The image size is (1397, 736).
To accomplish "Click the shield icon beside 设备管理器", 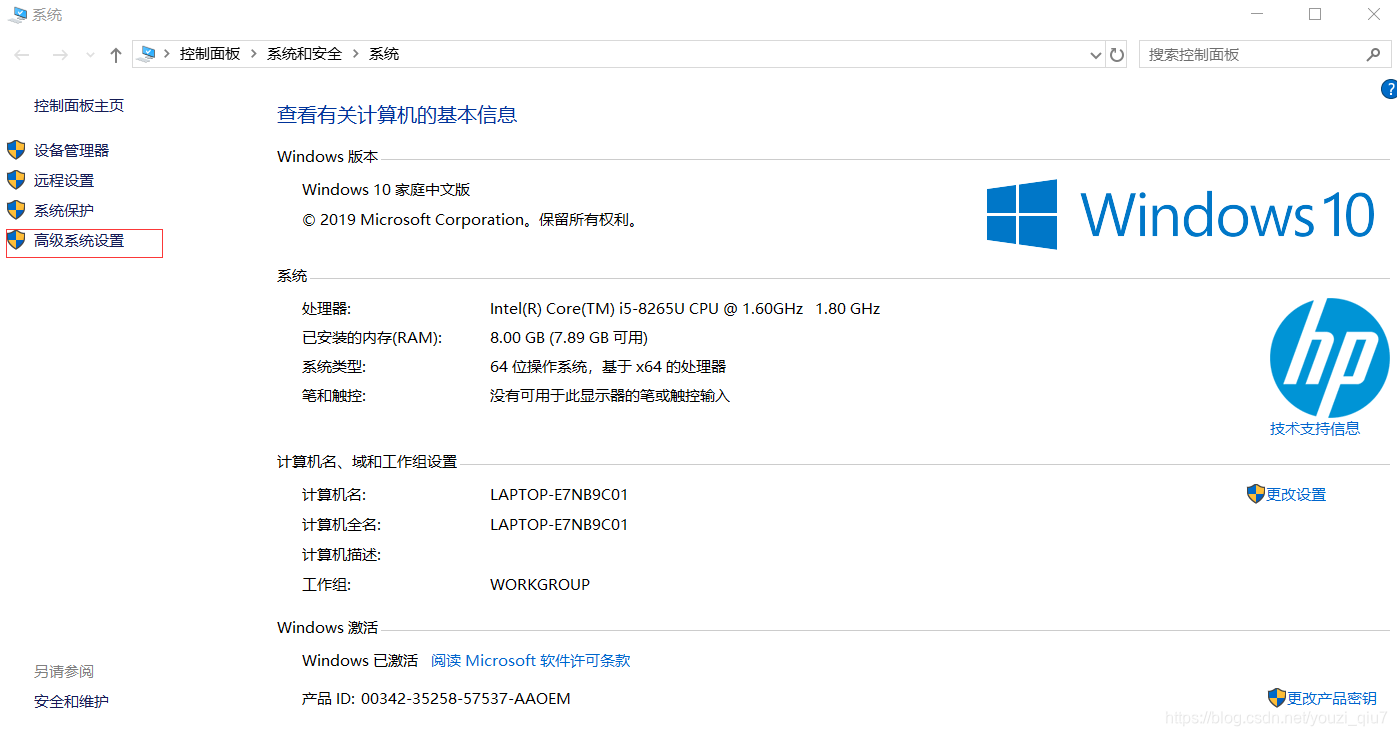I will [16, 150].
